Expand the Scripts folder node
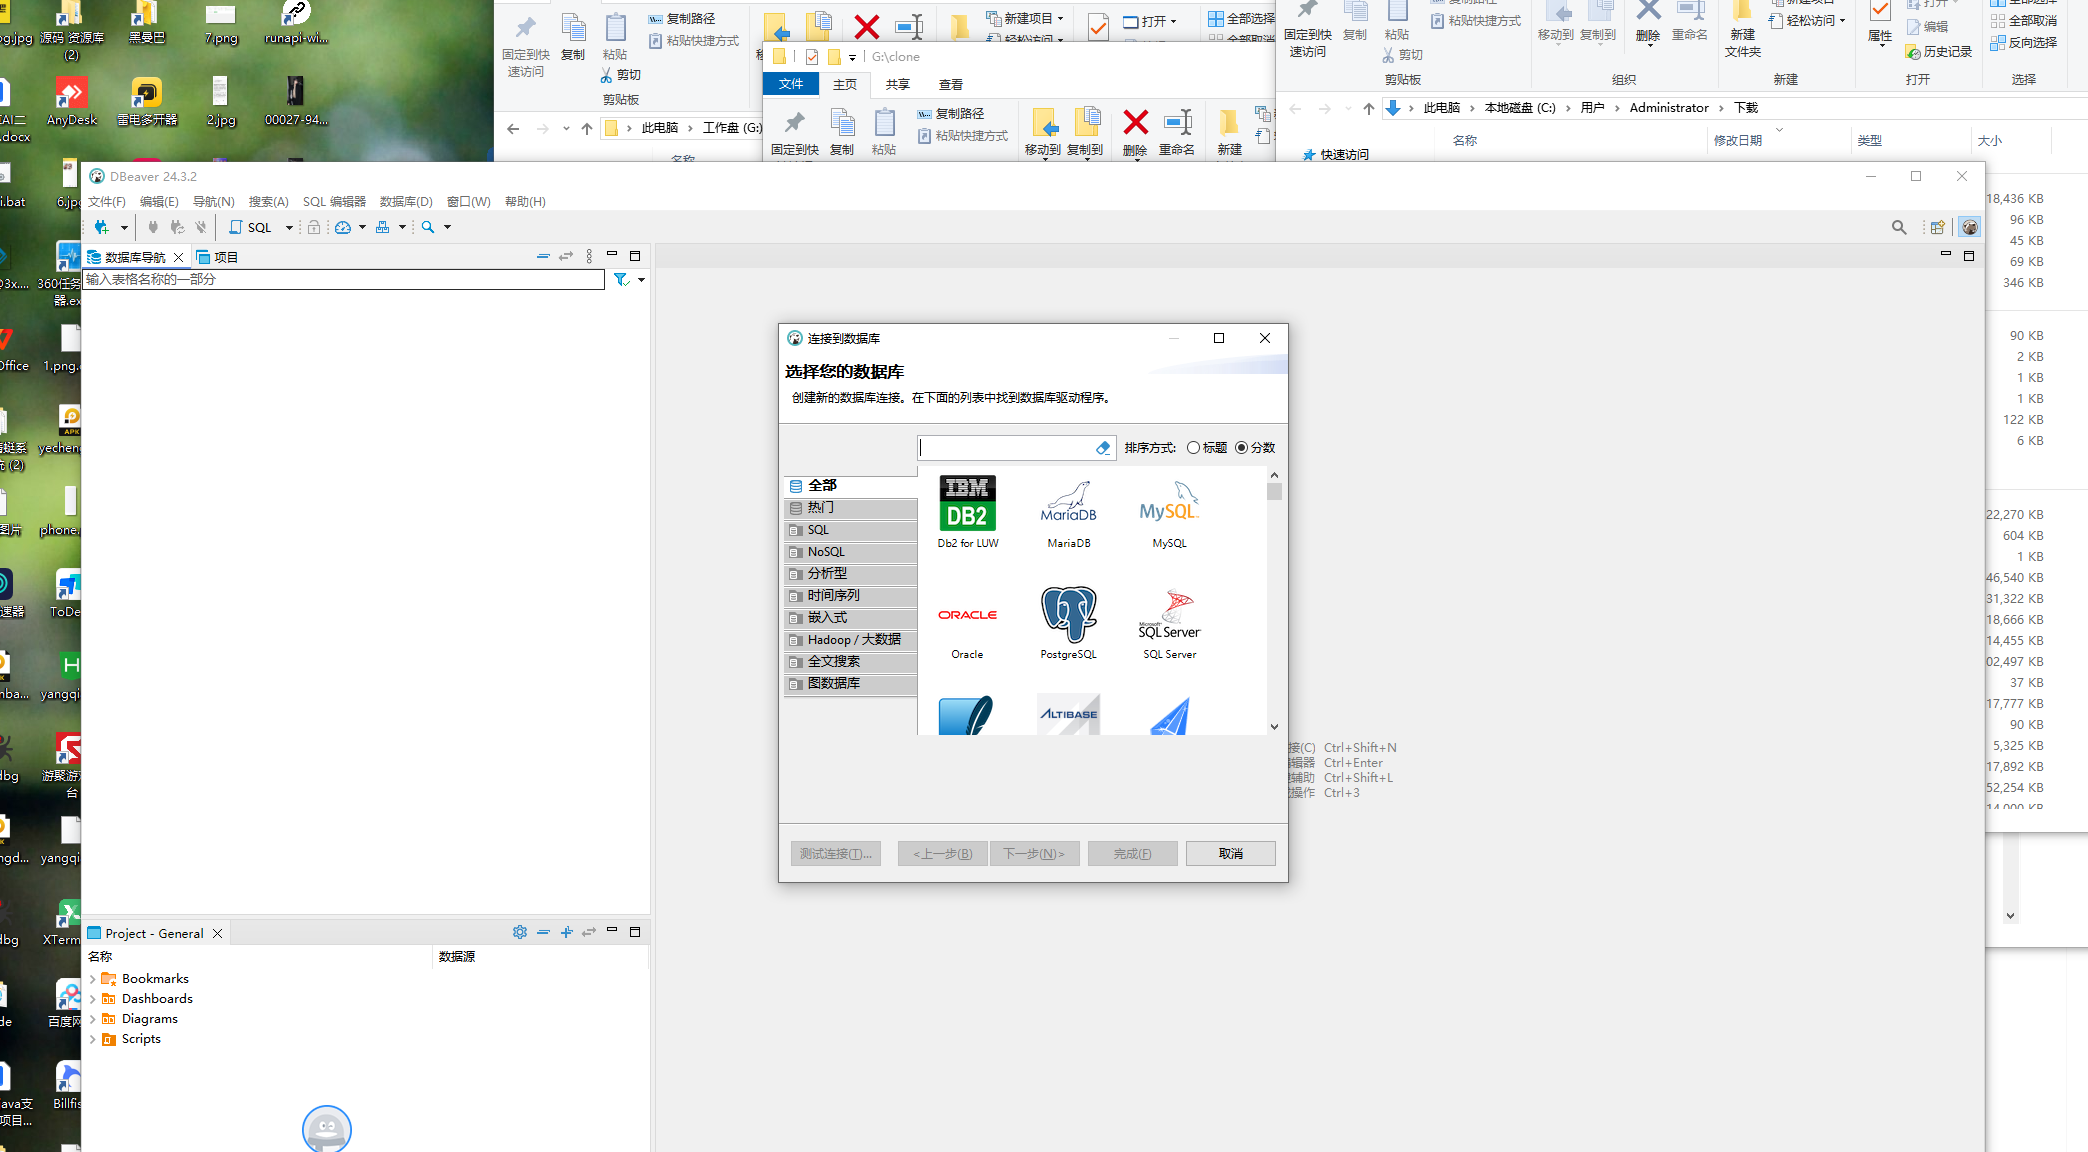The width and height of the screenshot is (2088, 1152). (93, 1039)
